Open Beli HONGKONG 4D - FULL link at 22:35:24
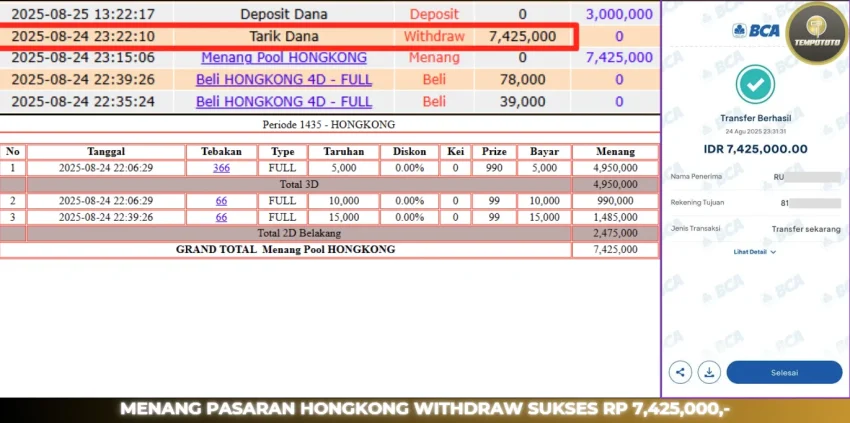Viewport: 850px width, 423px height. 284,101
